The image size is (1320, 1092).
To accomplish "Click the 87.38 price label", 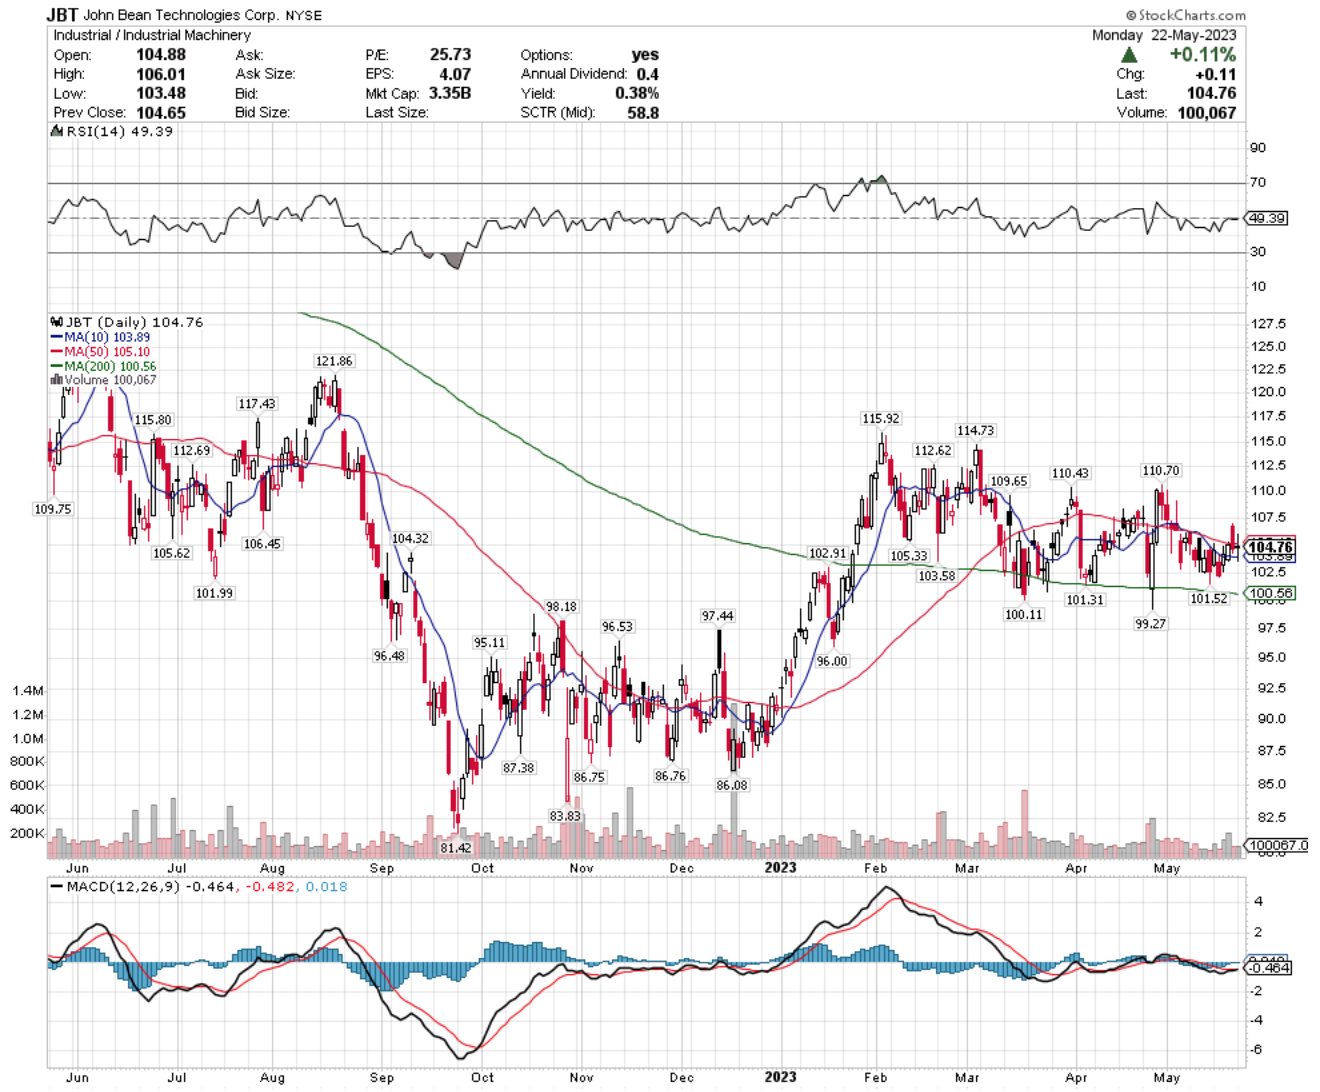I will coord(518,768).
